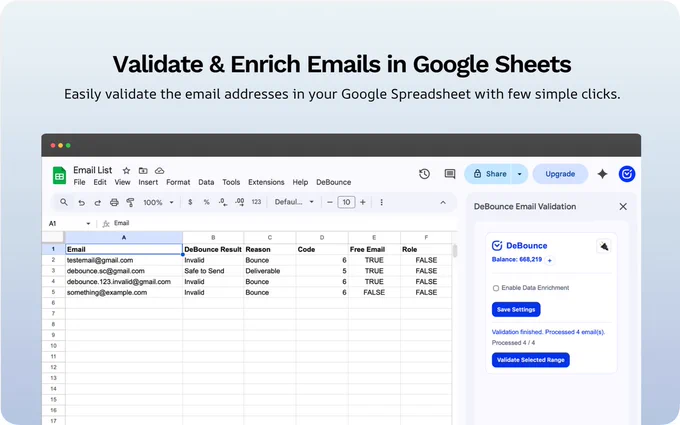This screenshot has height=425, width=680.
Task: Click the formula bar containing Email
Action: click(x=282, y=223)
